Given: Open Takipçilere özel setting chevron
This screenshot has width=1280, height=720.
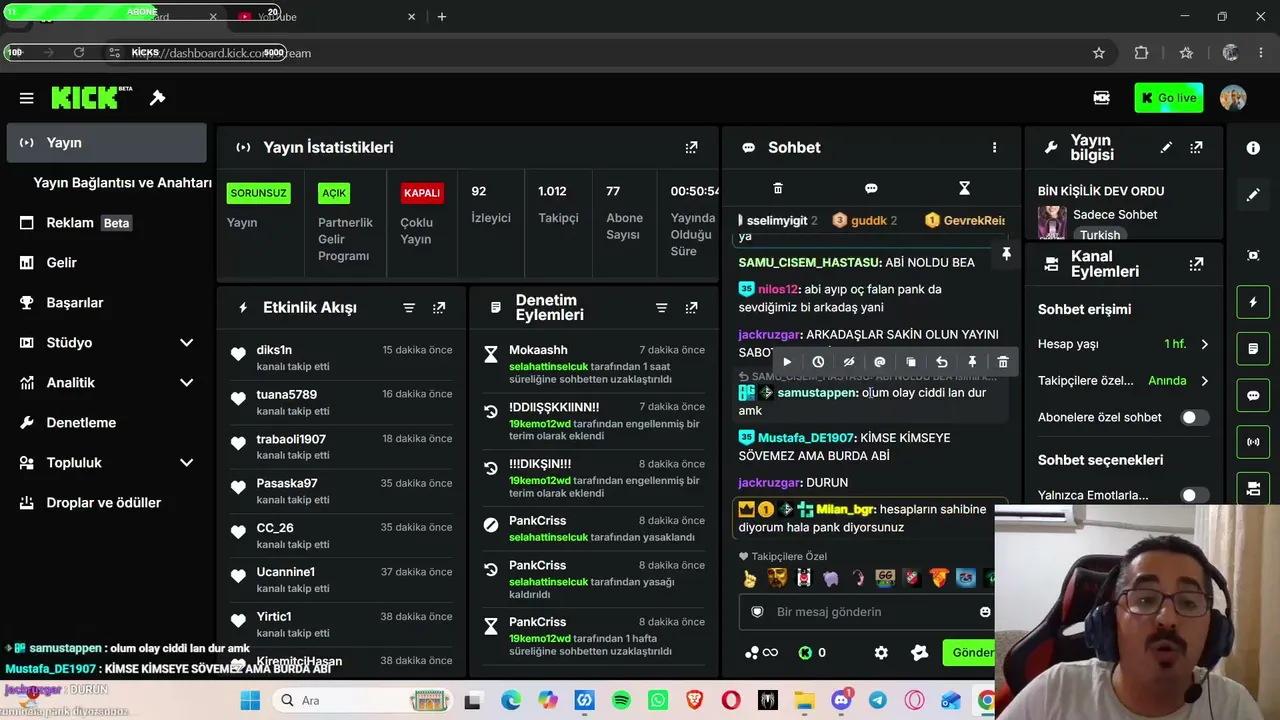Looking at the screenshot, I should (x=1204, y=381).
